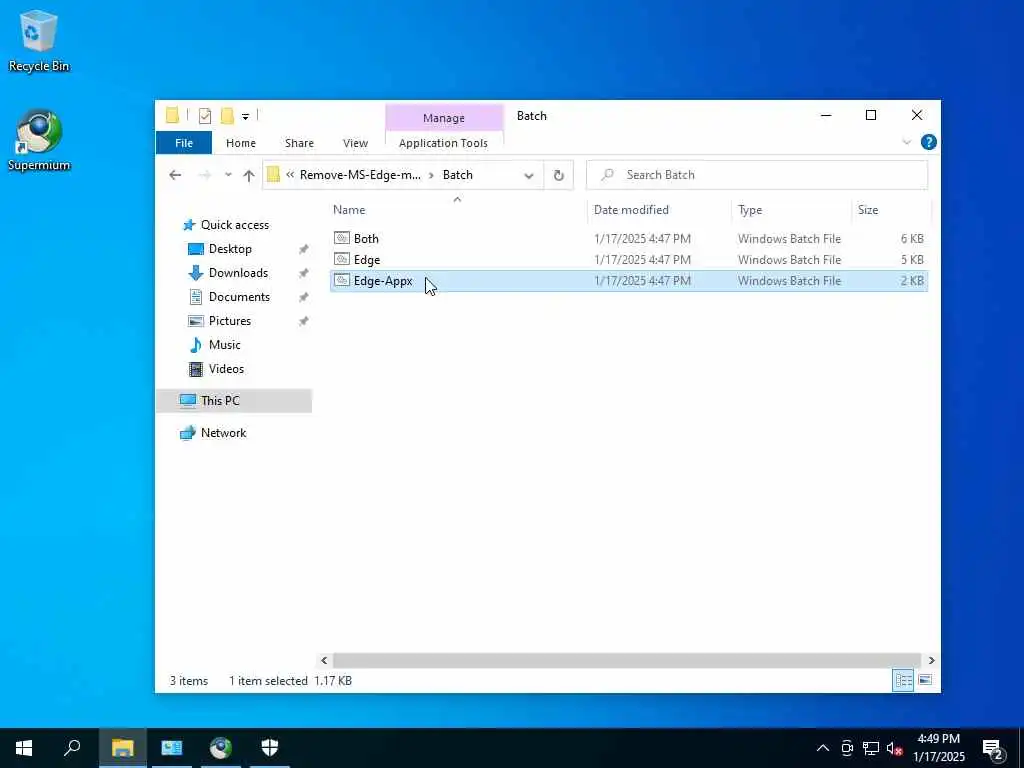Click the Server Manager taskbar icon

click(x=172, y=748)
